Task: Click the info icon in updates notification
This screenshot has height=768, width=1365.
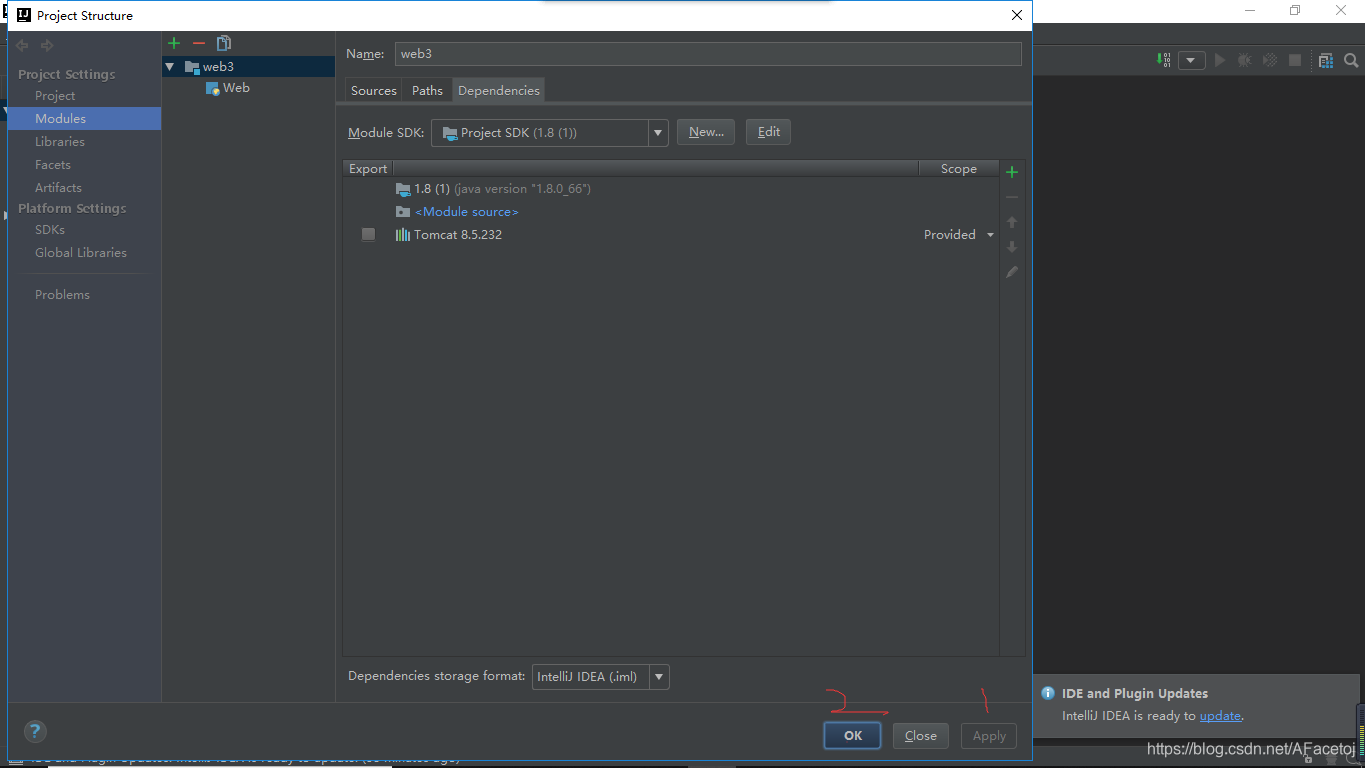Action: (1048, 693)
